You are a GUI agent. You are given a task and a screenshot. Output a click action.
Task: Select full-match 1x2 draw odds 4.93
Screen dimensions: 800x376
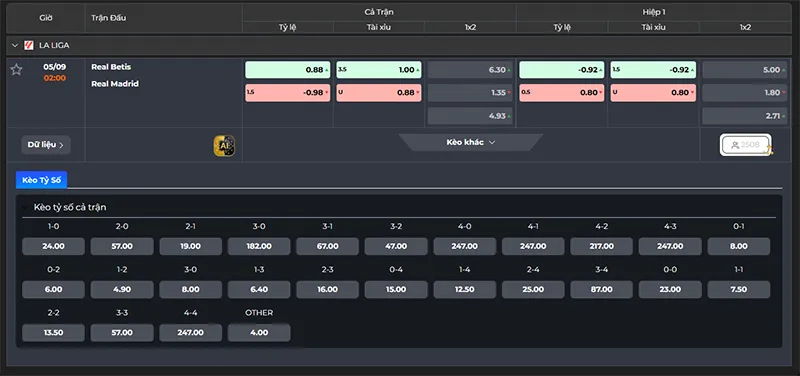(470, 116)
